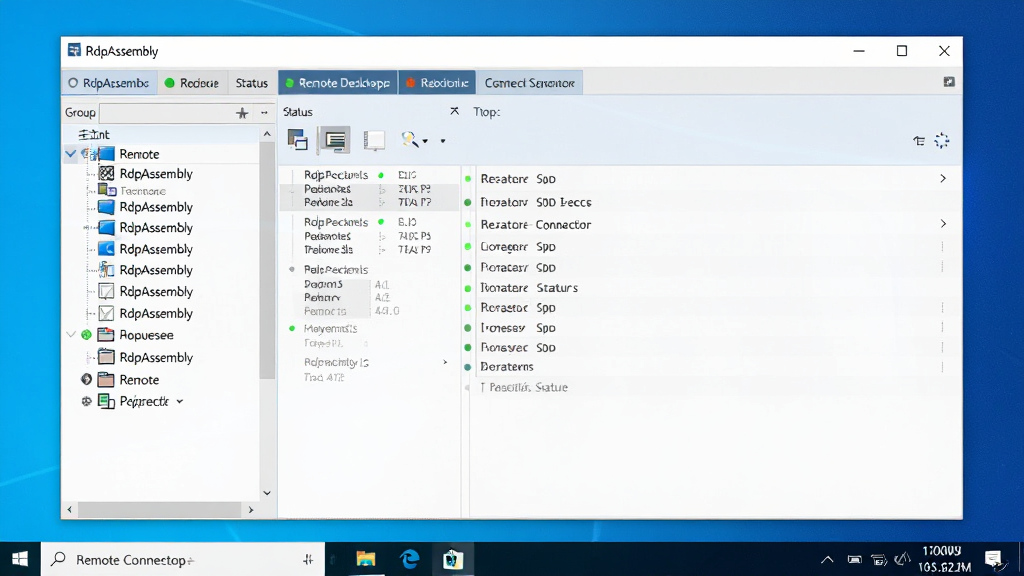The image size is (1024, 576).
Task: Click the indent list icon left of dotted circle
Action: pyautogui.click(x=919, y=140)
